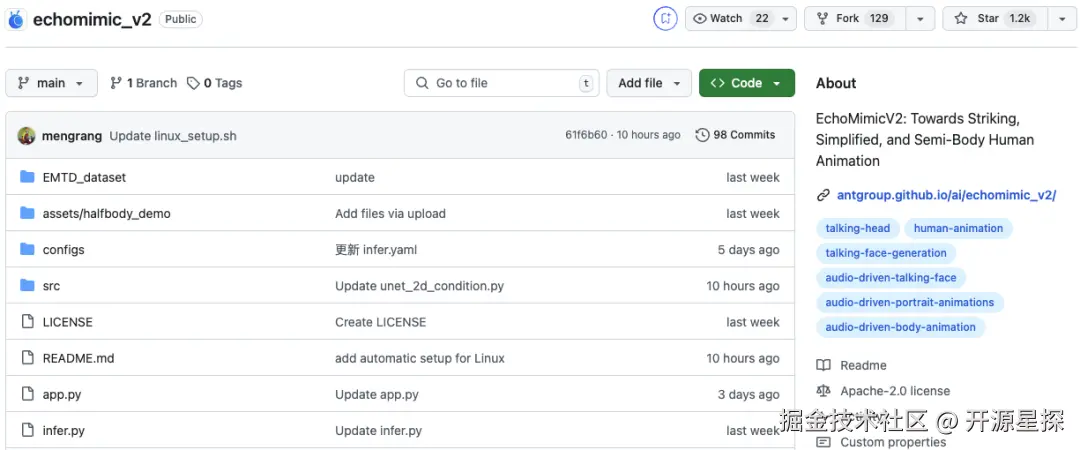Image resolution: width=1080 pixels, height=450 pixels.
Task: Click the Readme book icon in About
Action: click(823, 365)
